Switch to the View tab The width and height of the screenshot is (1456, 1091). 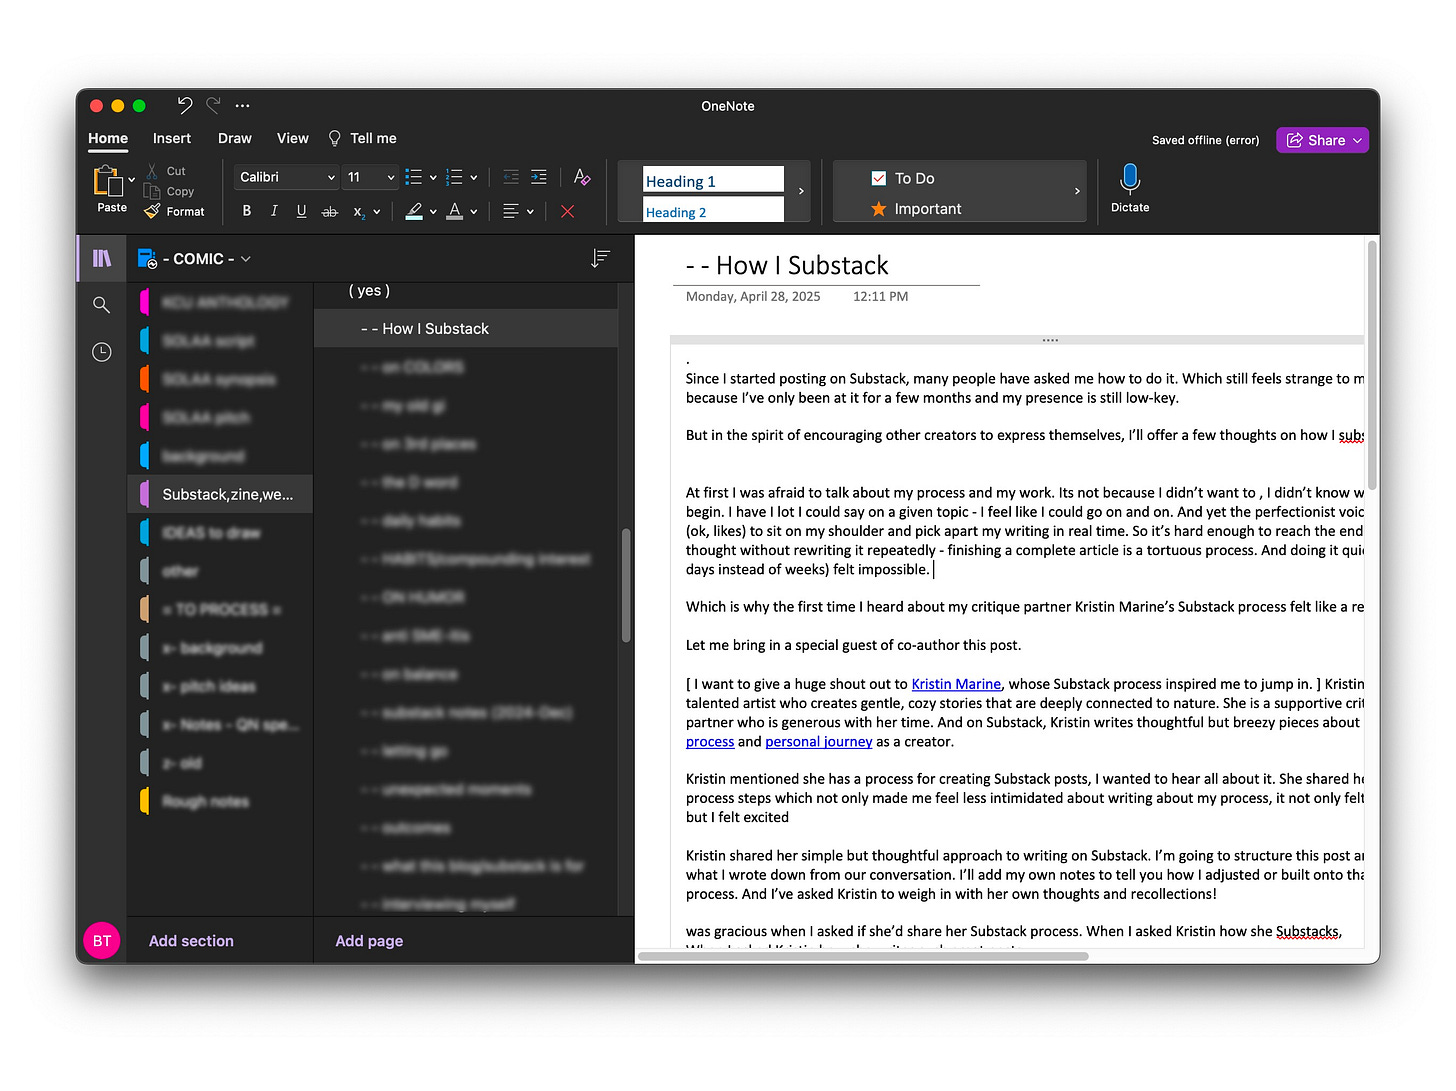pyautogui.click(x=293, y=138)
